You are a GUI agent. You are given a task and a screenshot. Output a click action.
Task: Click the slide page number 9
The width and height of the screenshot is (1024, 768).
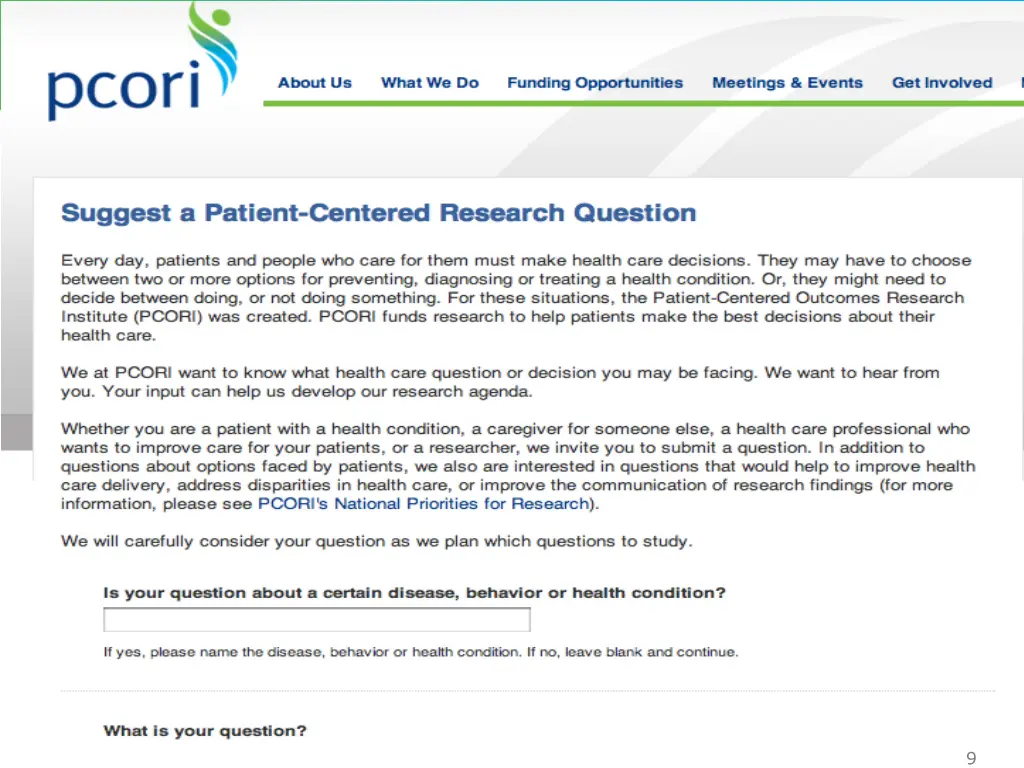(x=971, y=758)
